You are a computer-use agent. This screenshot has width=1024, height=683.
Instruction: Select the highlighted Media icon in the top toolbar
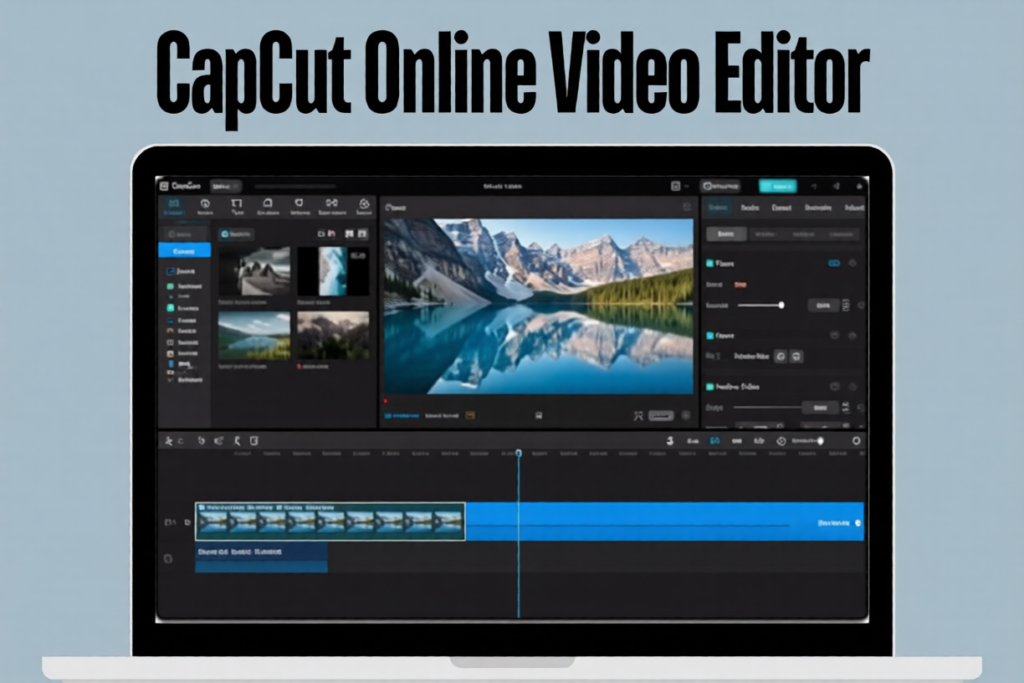pyautogui.click(x=174, y=206)
